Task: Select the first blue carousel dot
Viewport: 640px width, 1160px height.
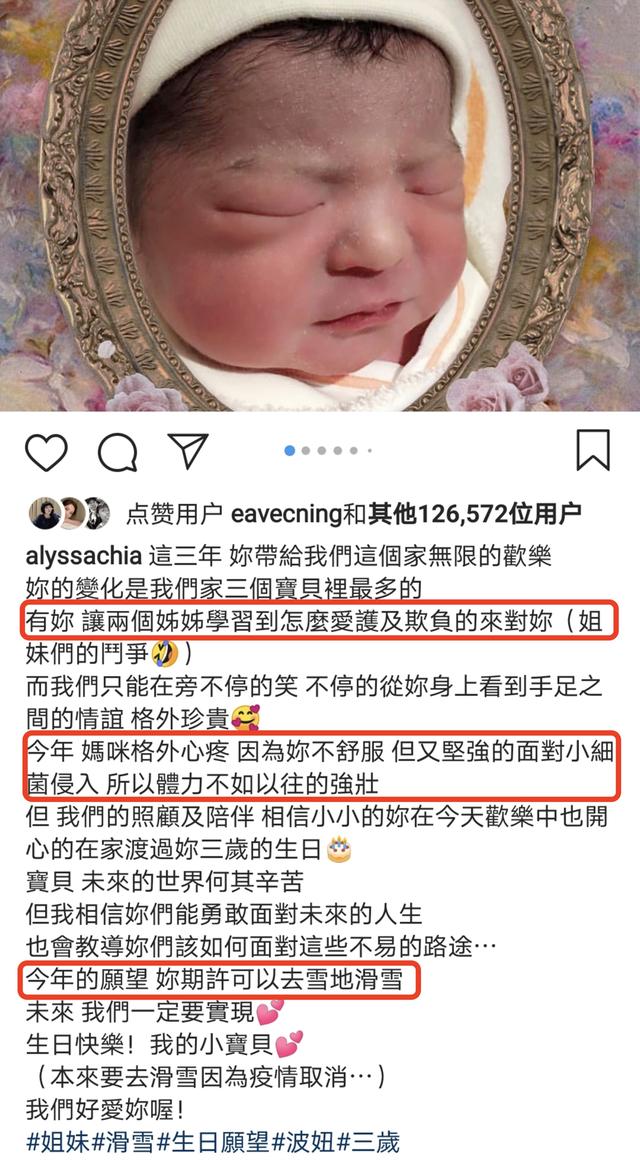Action: point(289,451)
